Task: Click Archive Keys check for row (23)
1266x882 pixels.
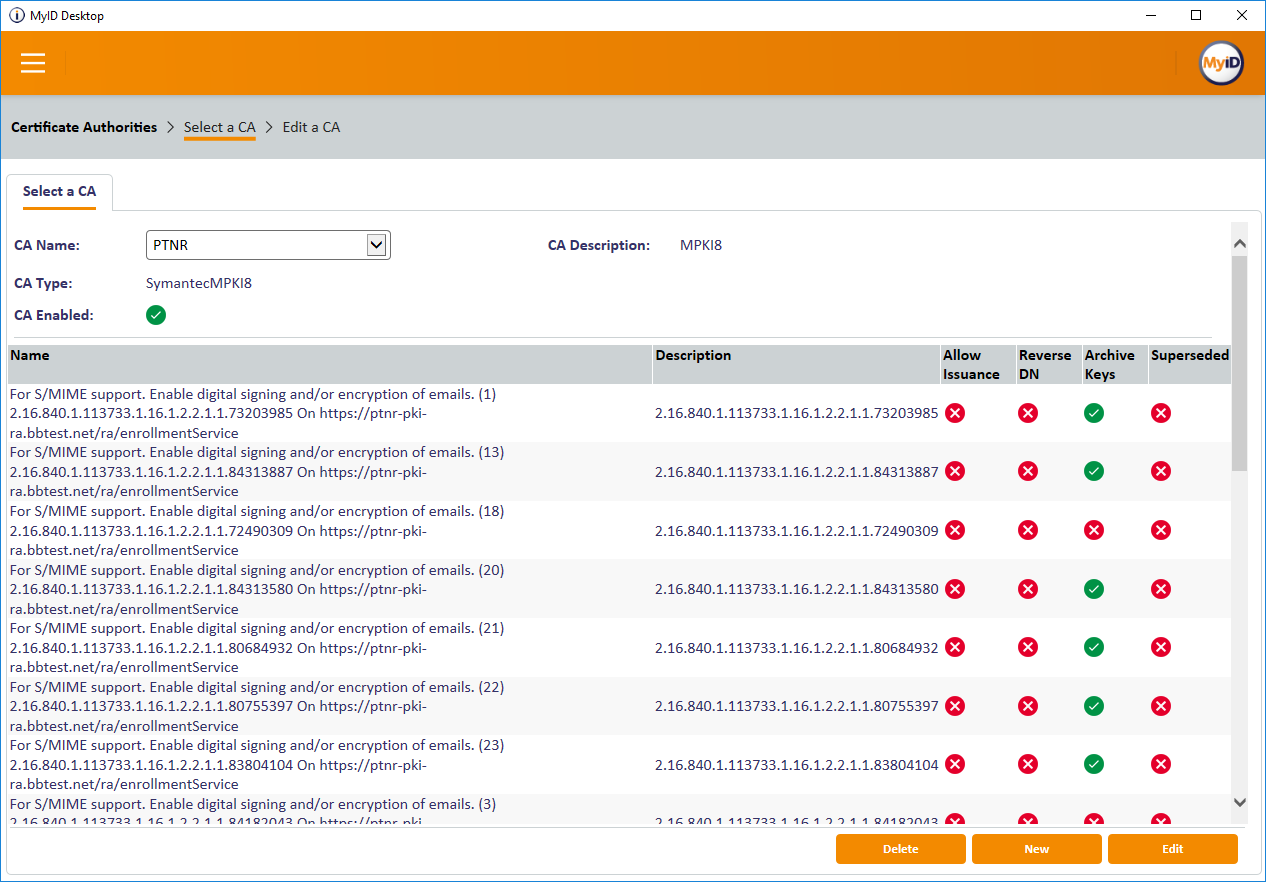Action: point(1094,764)
